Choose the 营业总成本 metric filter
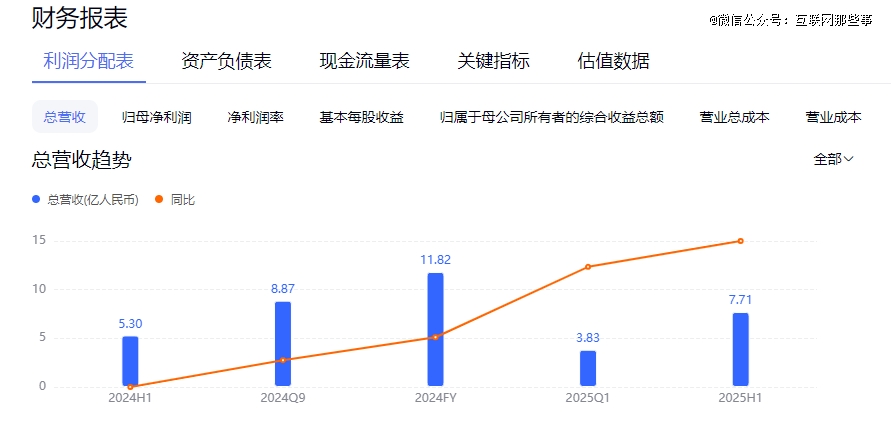This screenshot has height=422, width=891. pos(734,117)
